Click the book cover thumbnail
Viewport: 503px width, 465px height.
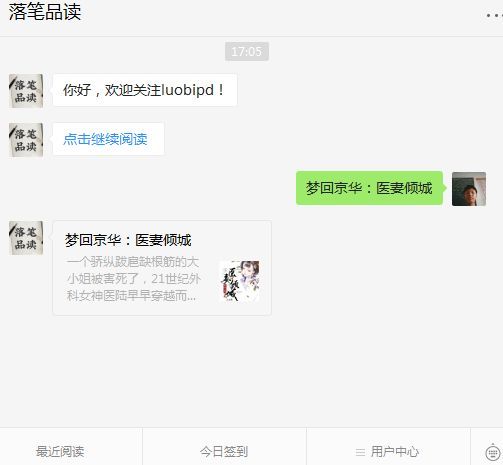click(239, 281)
